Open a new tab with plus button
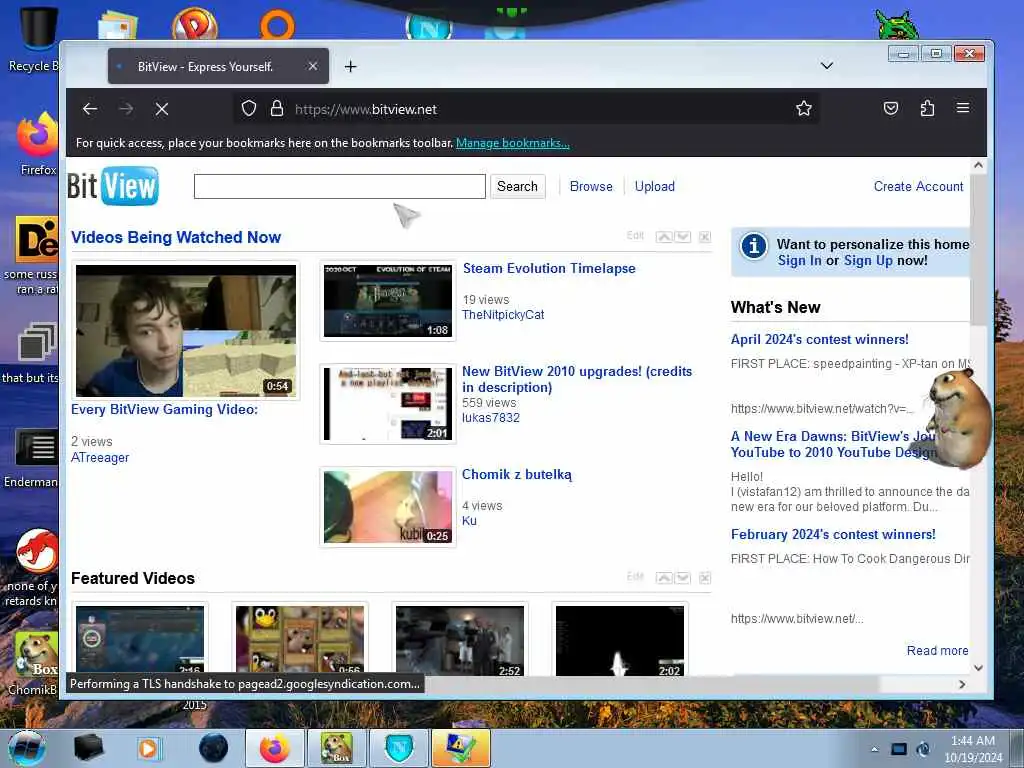 point(351,67)
